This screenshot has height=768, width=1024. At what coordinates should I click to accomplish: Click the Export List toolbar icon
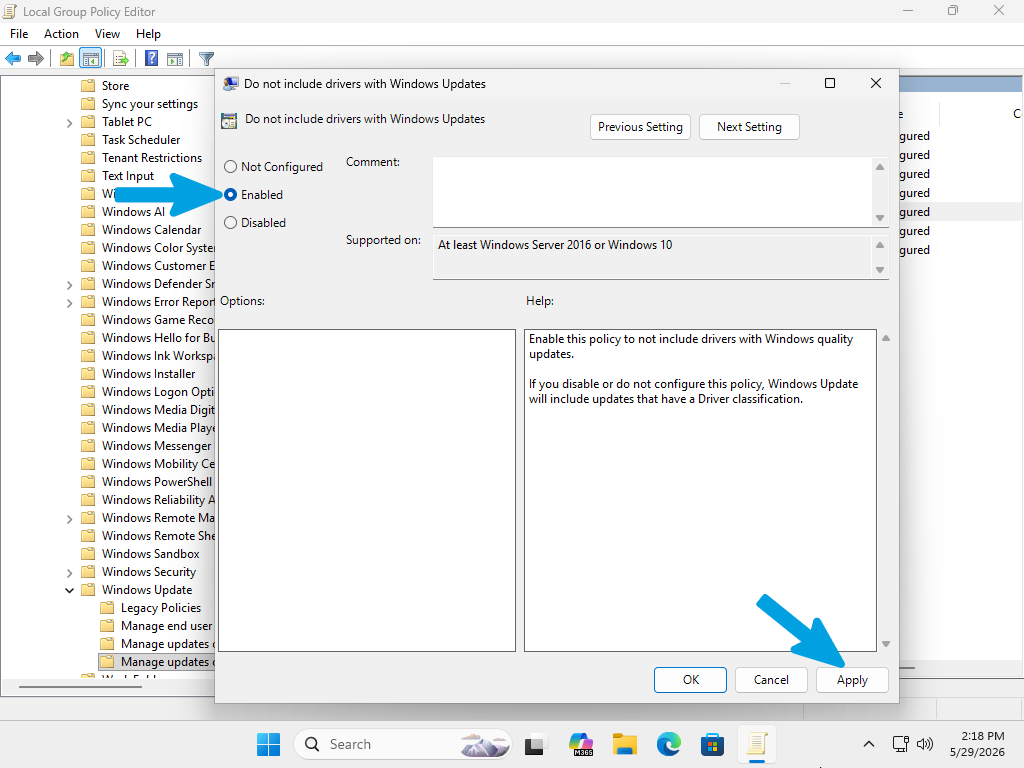121,59
